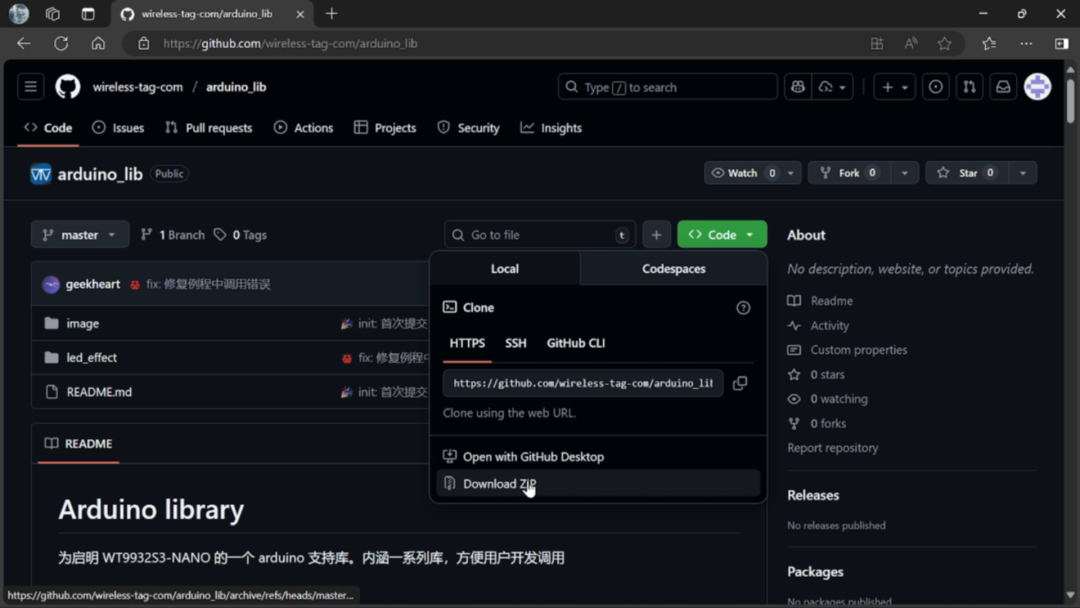The height and width of the screenshot is (608, 1080).
Task: Open the image folder
Action: pos(83,324)
